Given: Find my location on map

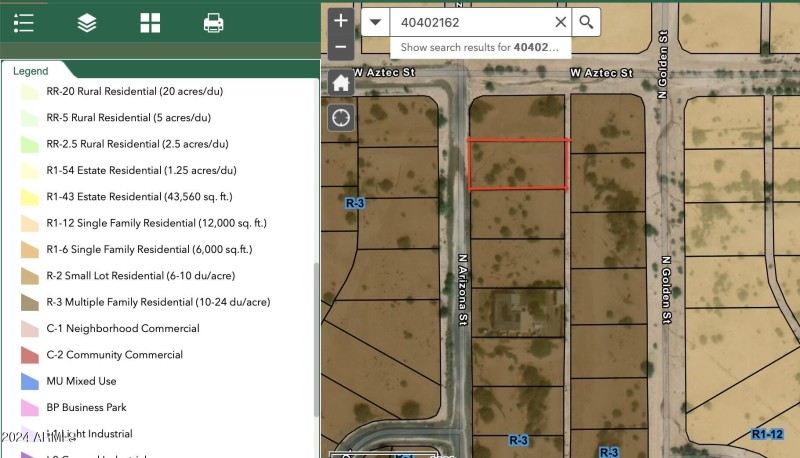Looking at the screenshot, I should (341, 118).
